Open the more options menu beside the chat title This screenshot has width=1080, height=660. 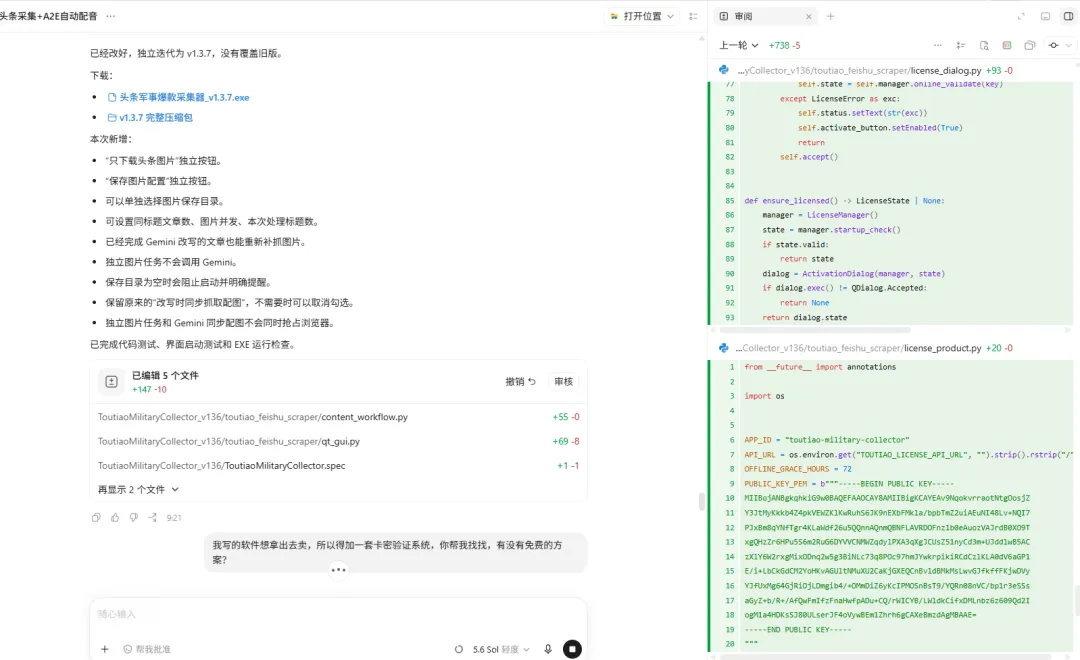point(111,16)
